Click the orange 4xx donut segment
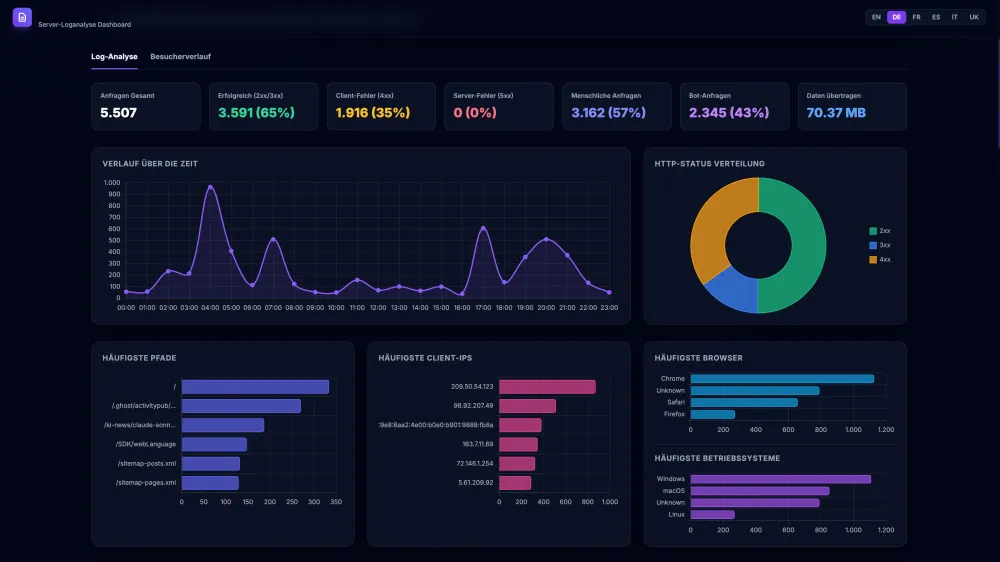The width and height of the screenshot is (1000, 562). click(x=717, y=221)
